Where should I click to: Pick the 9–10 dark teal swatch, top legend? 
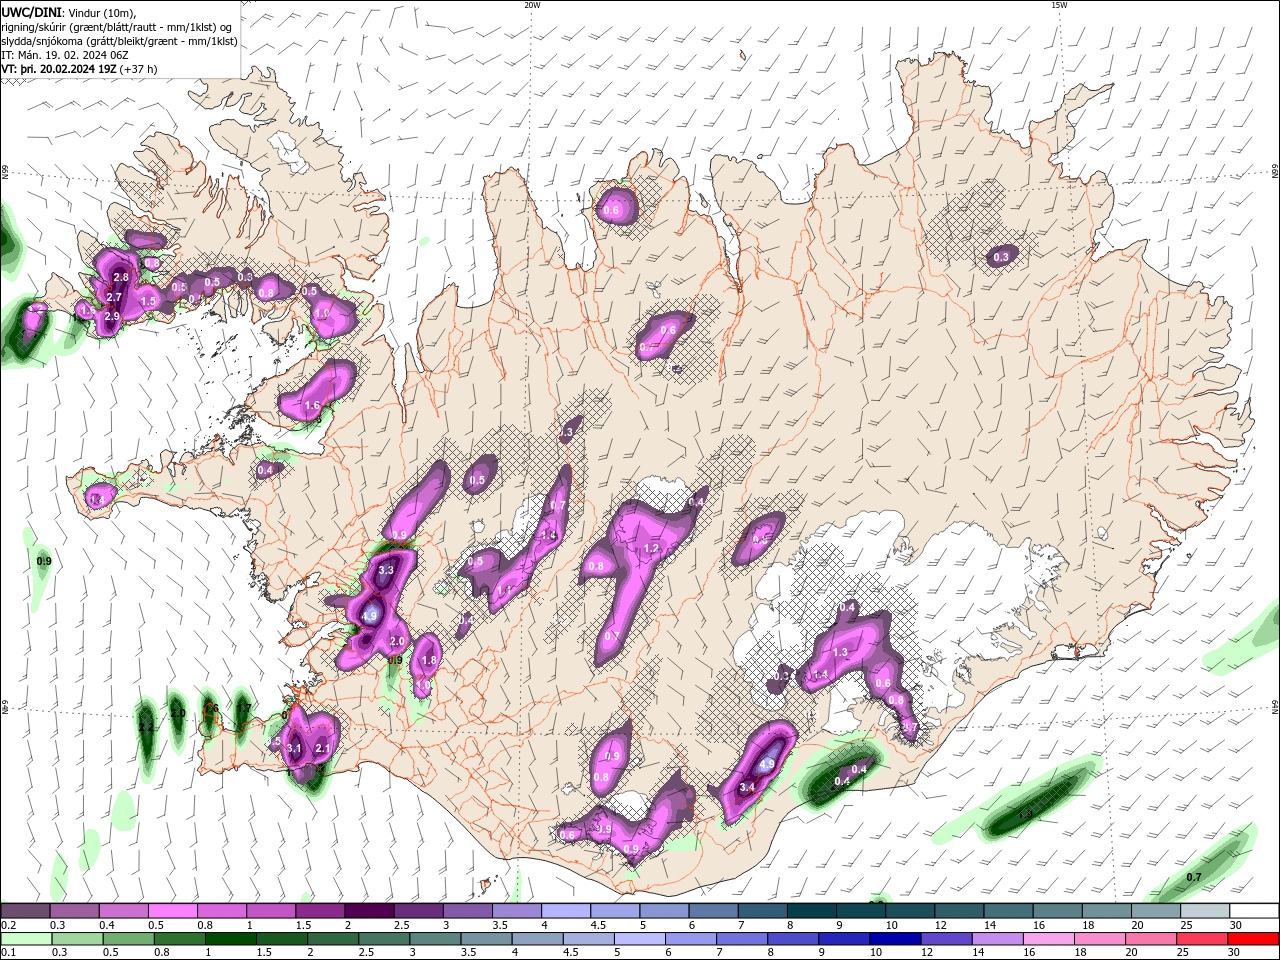tap(860, 911)
